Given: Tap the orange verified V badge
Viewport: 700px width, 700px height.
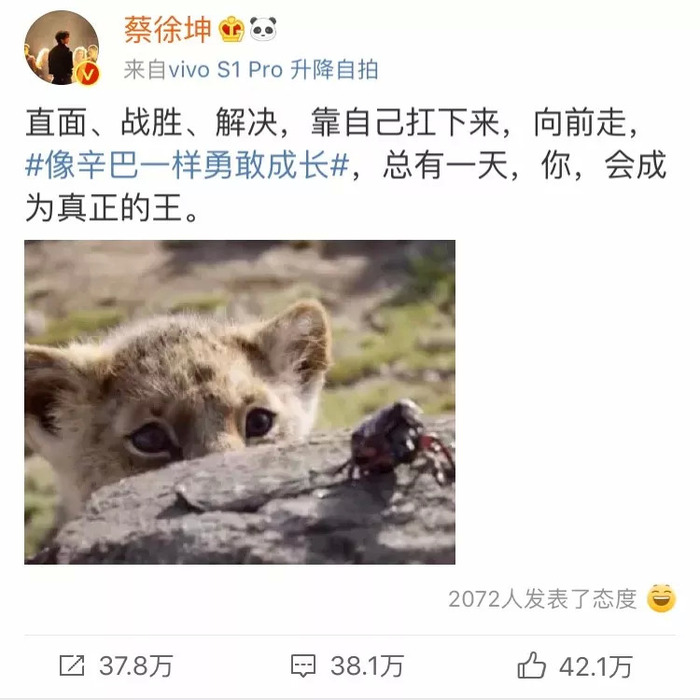Looking at the screenshot, I should click(x=88, y=74).
